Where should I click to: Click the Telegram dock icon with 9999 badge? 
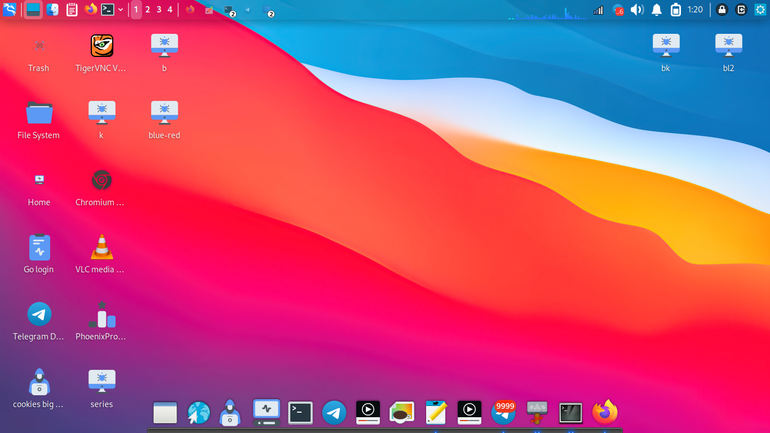click(x=503, y=412)
